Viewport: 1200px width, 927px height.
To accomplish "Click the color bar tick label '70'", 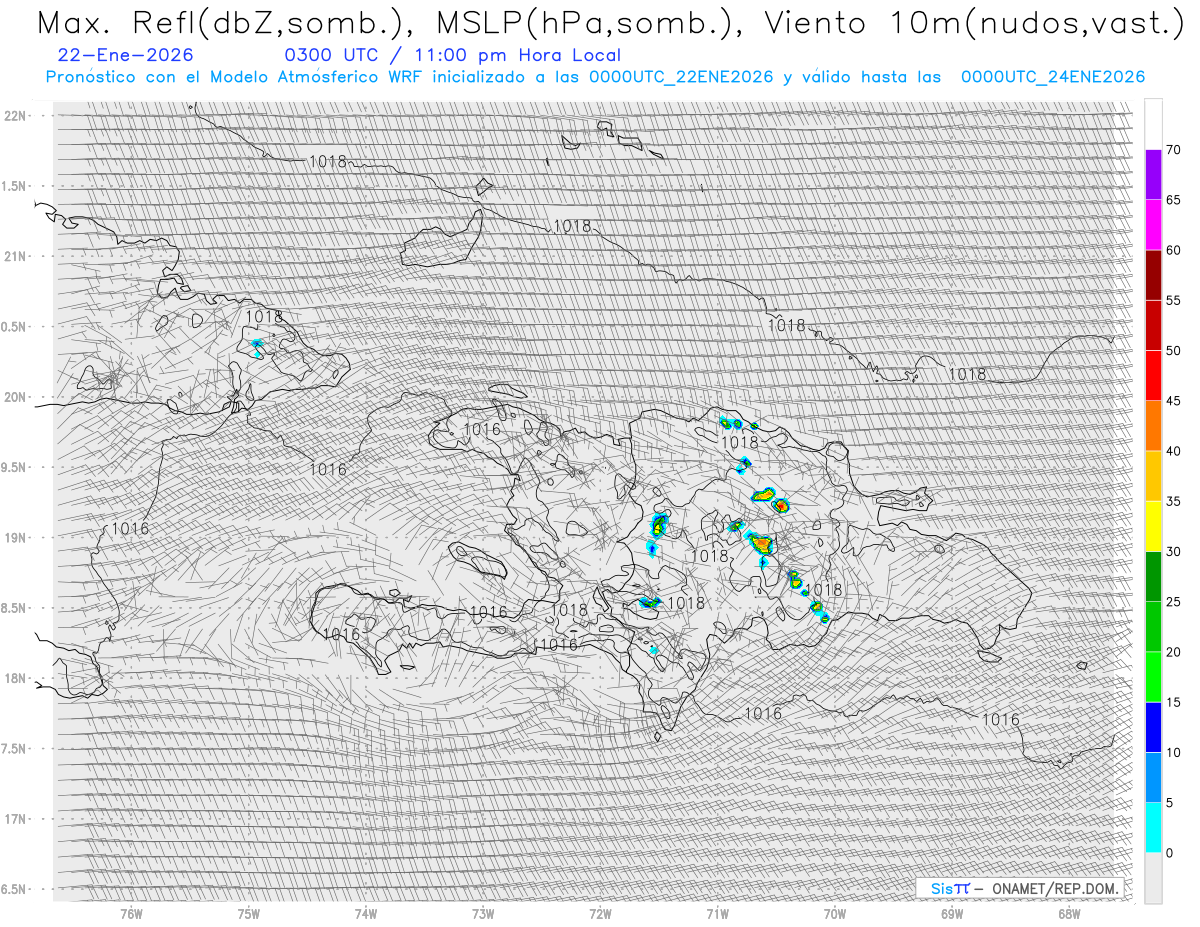I will (1173, 150).
